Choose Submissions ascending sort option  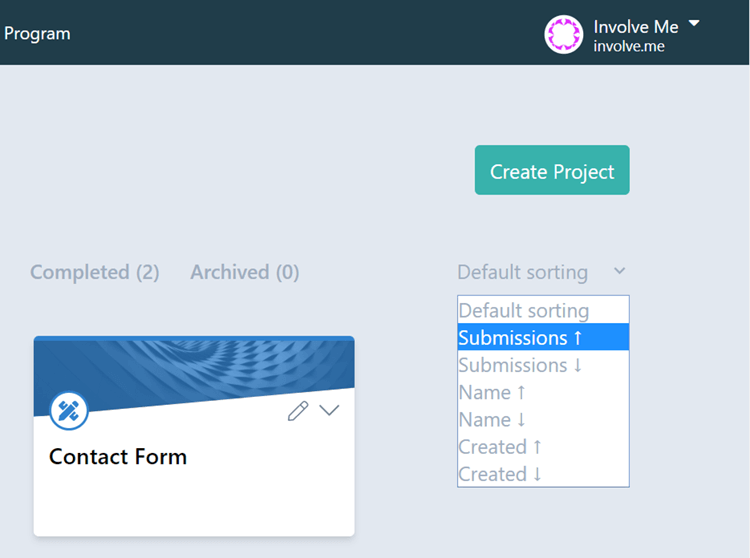click(x=543, y=337)
